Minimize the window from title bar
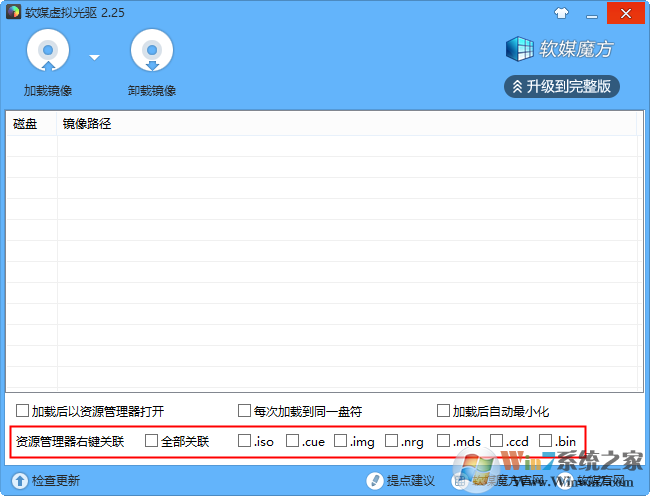The width and height of the screenshot is (650, 496). point(592,13)
